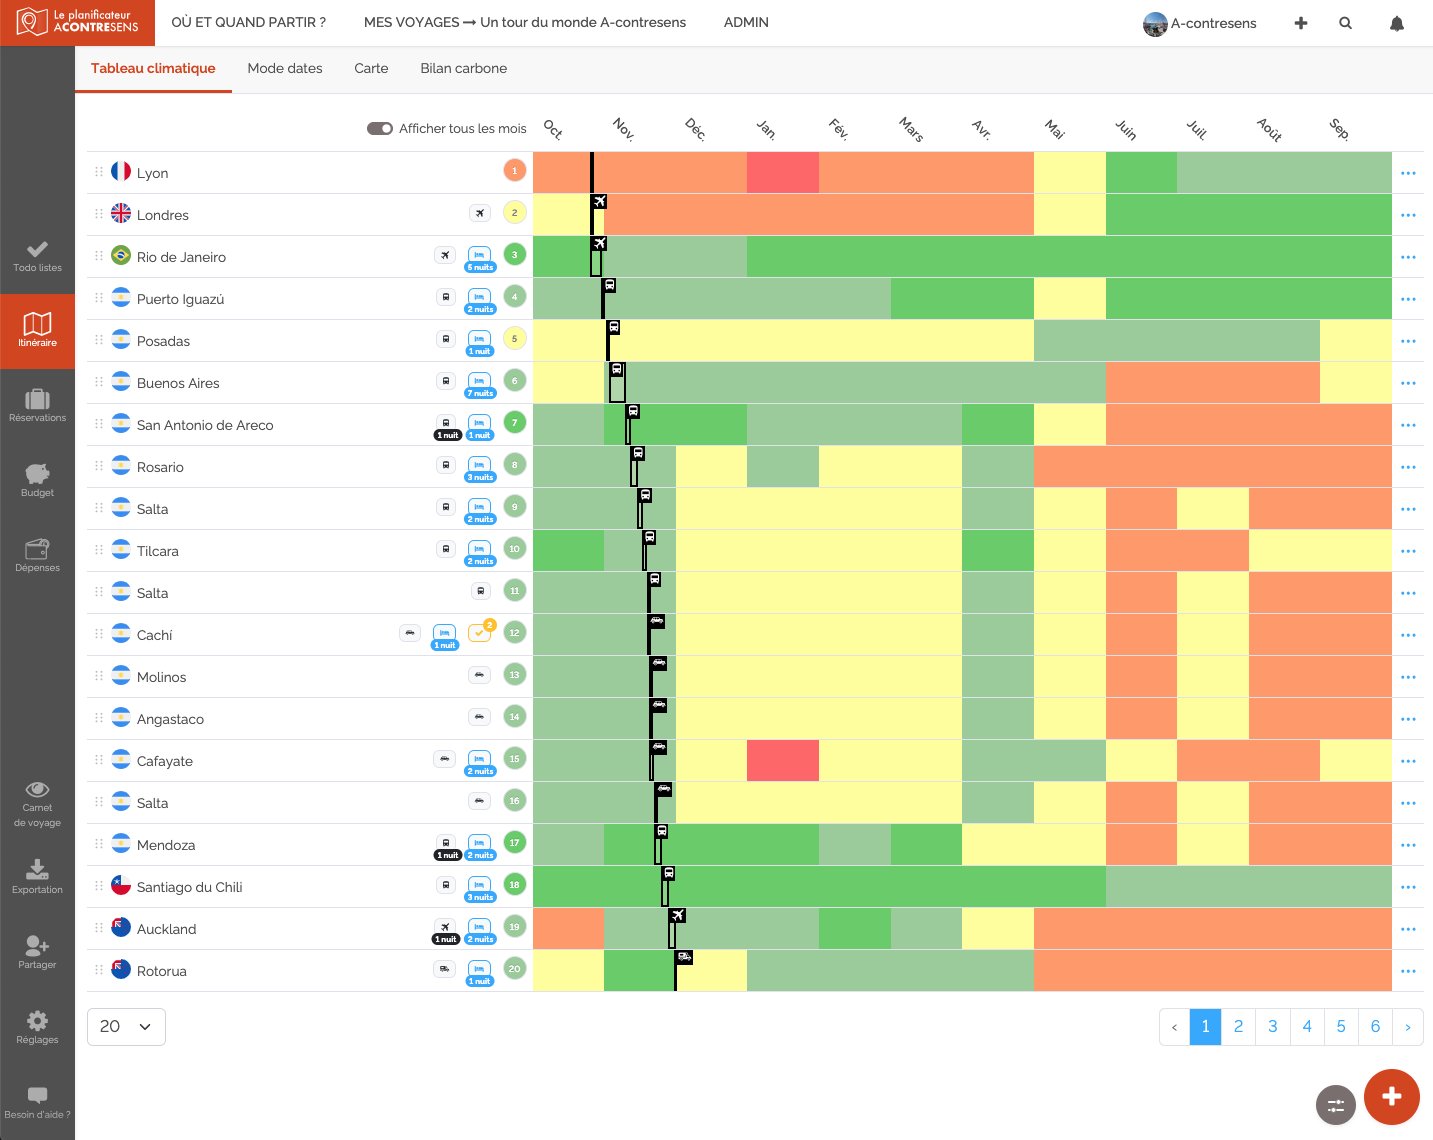This screenshot has width=1433, height=1140.
Task: Open the three-dots menu for Cafayate
Action: coord(1408,761)
